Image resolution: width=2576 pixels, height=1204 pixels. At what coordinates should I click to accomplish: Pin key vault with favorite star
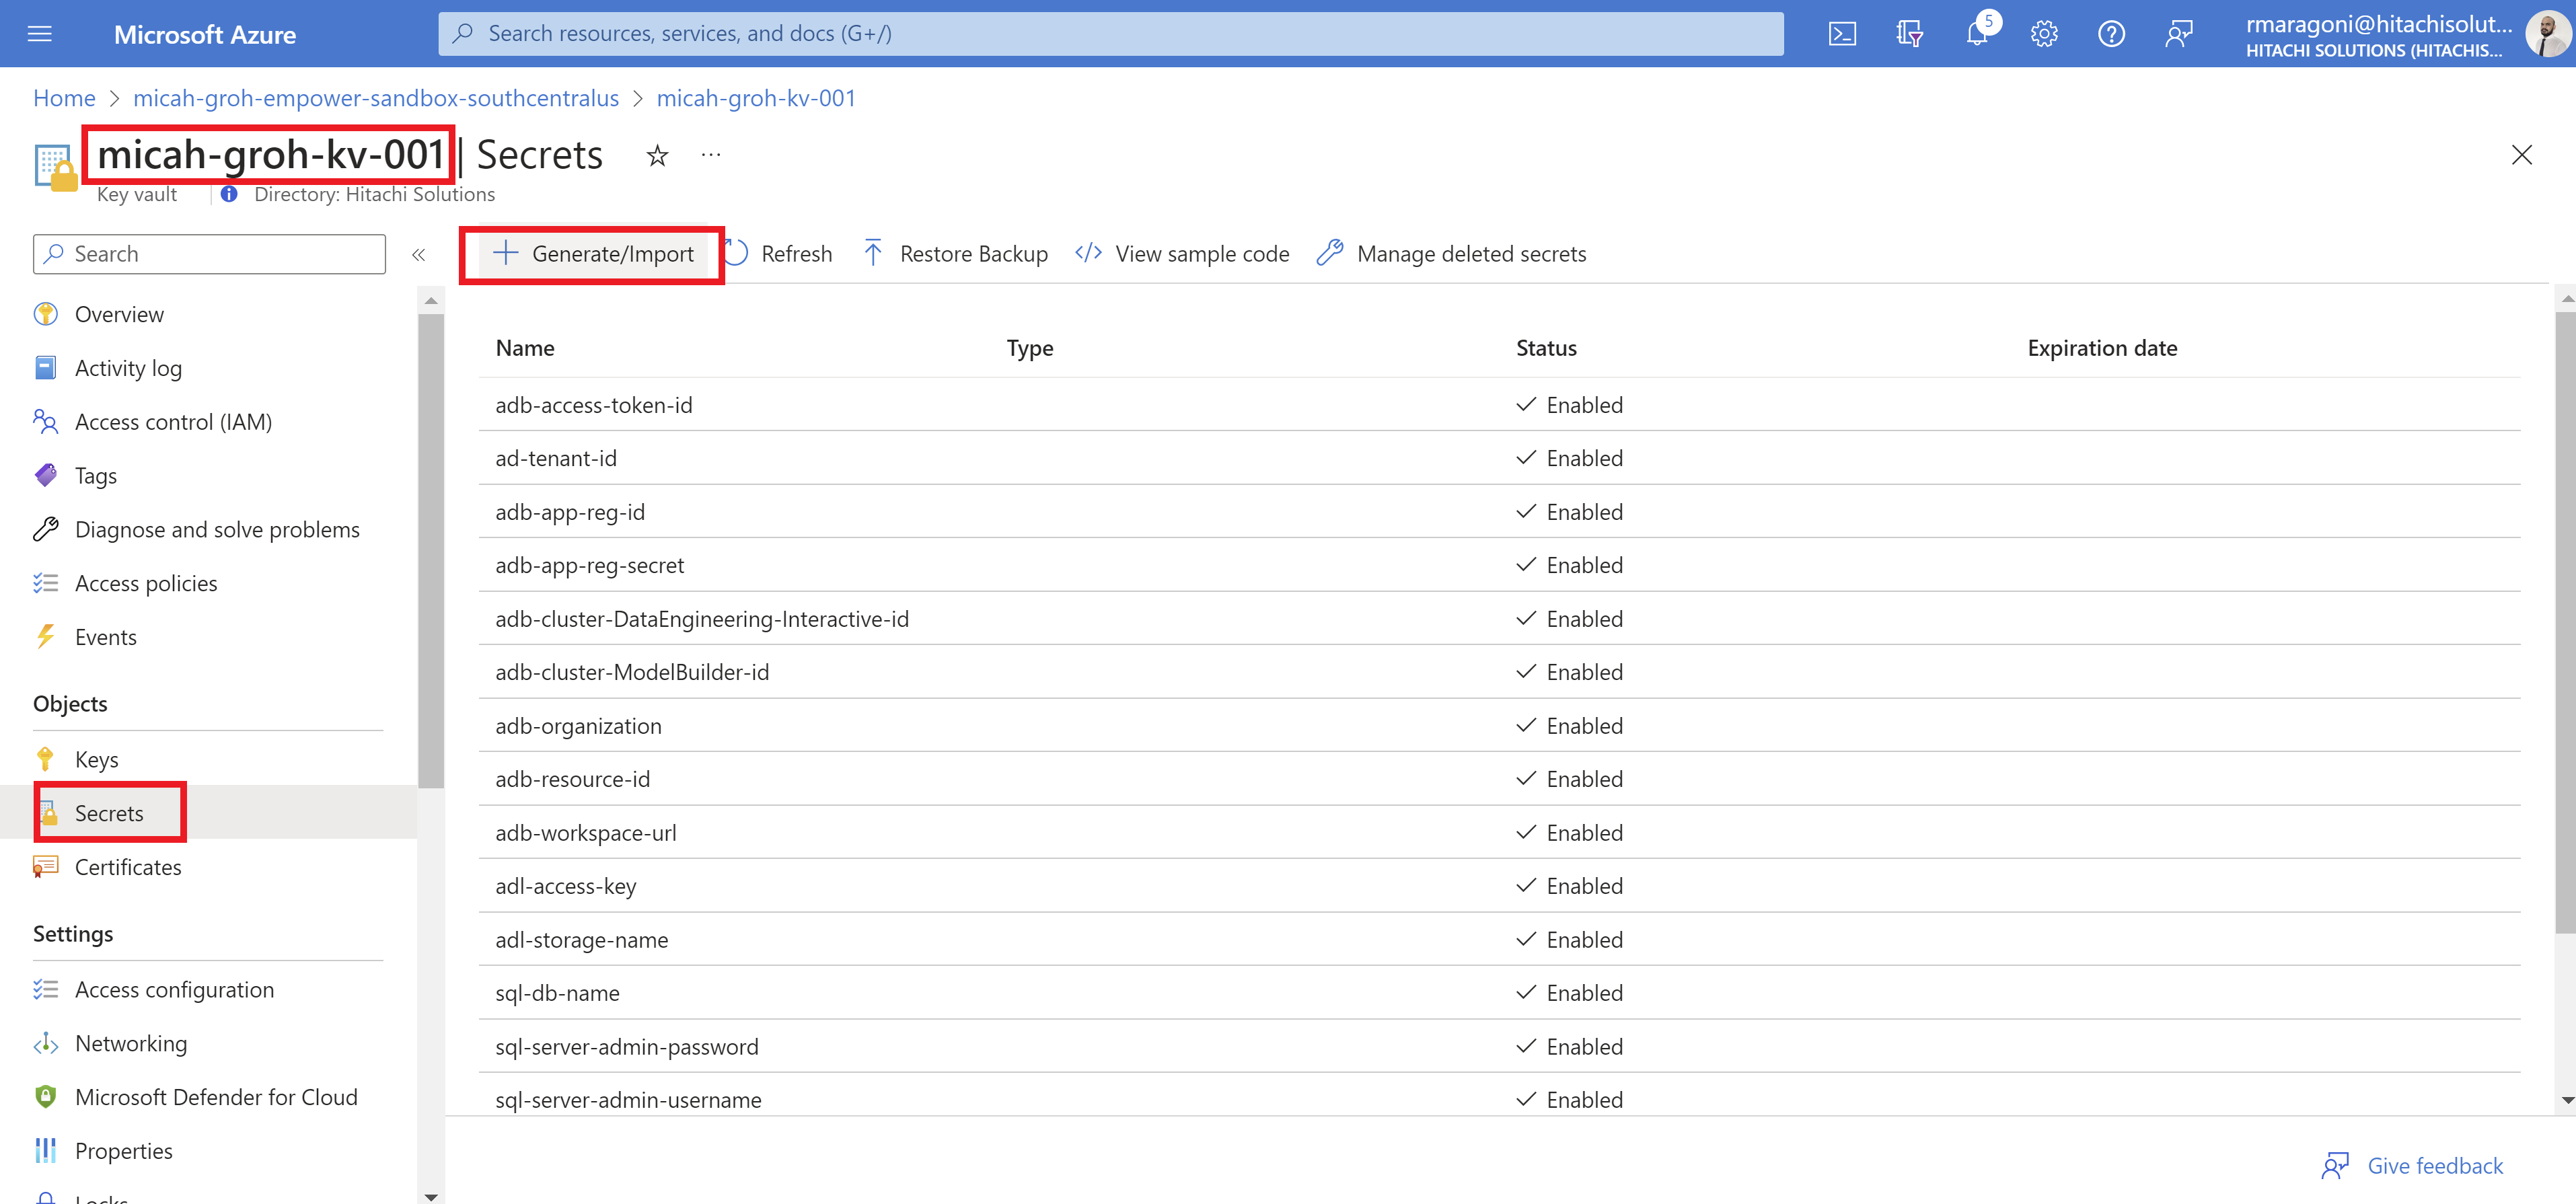[657, 155]
